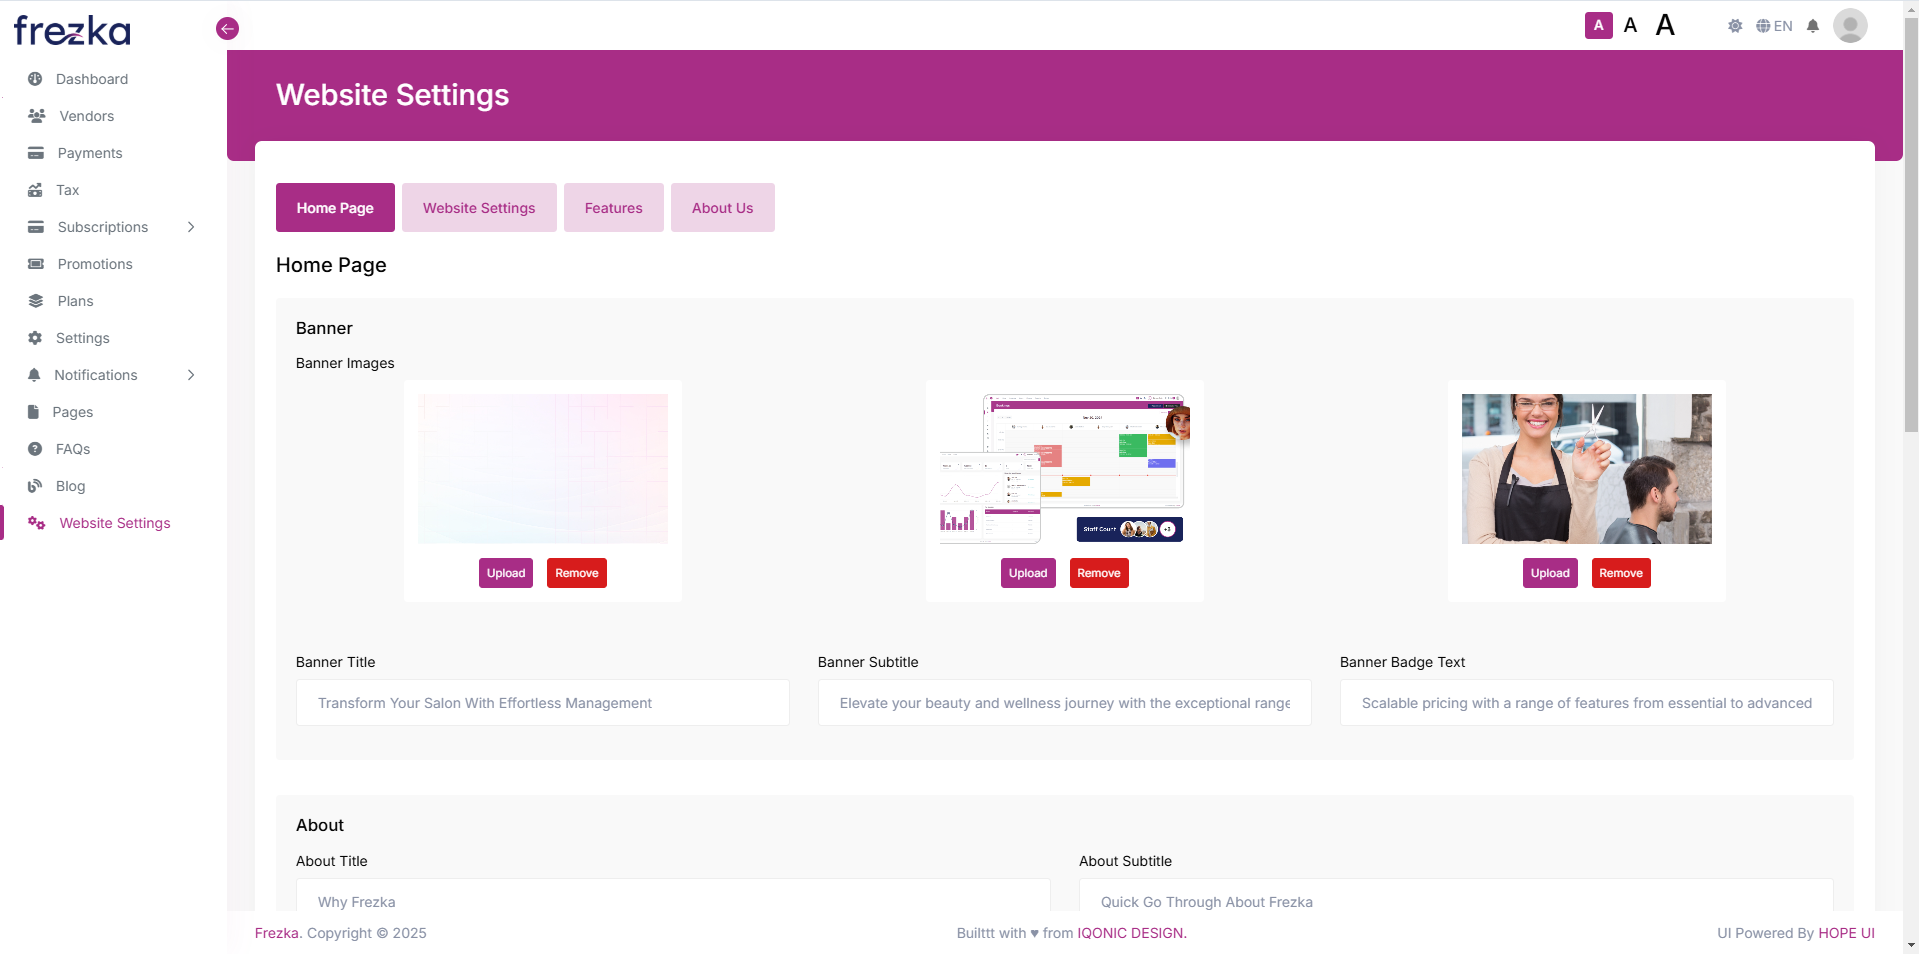1919x954 pixels.
Task: Open the profile avatar menu
Action: 1850,26
